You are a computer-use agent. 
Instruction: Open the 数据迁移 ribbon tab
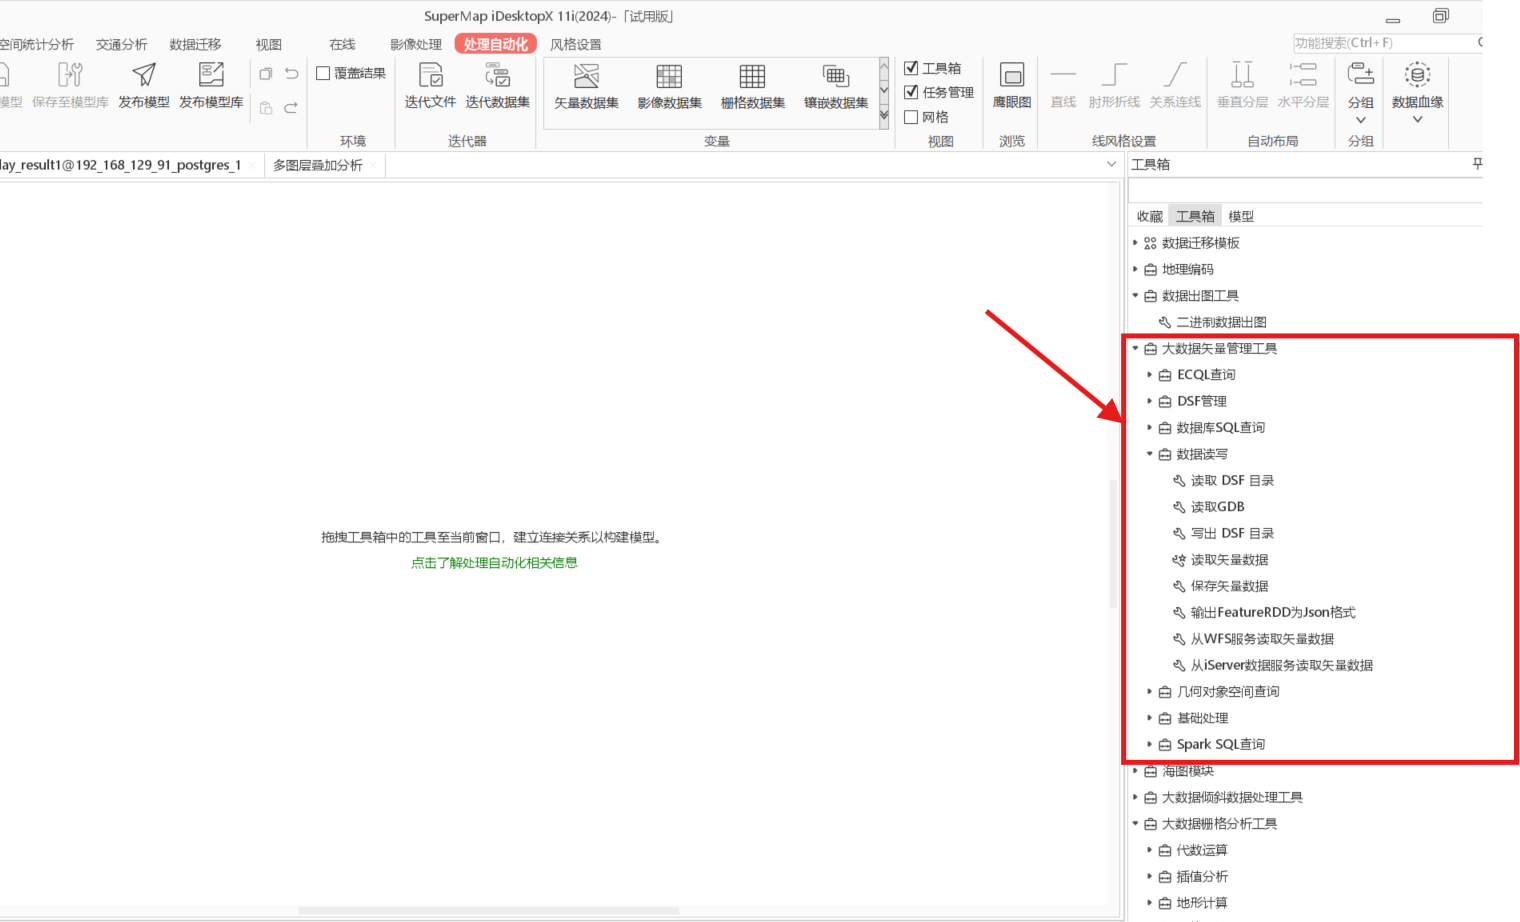[x=195, y=44]
